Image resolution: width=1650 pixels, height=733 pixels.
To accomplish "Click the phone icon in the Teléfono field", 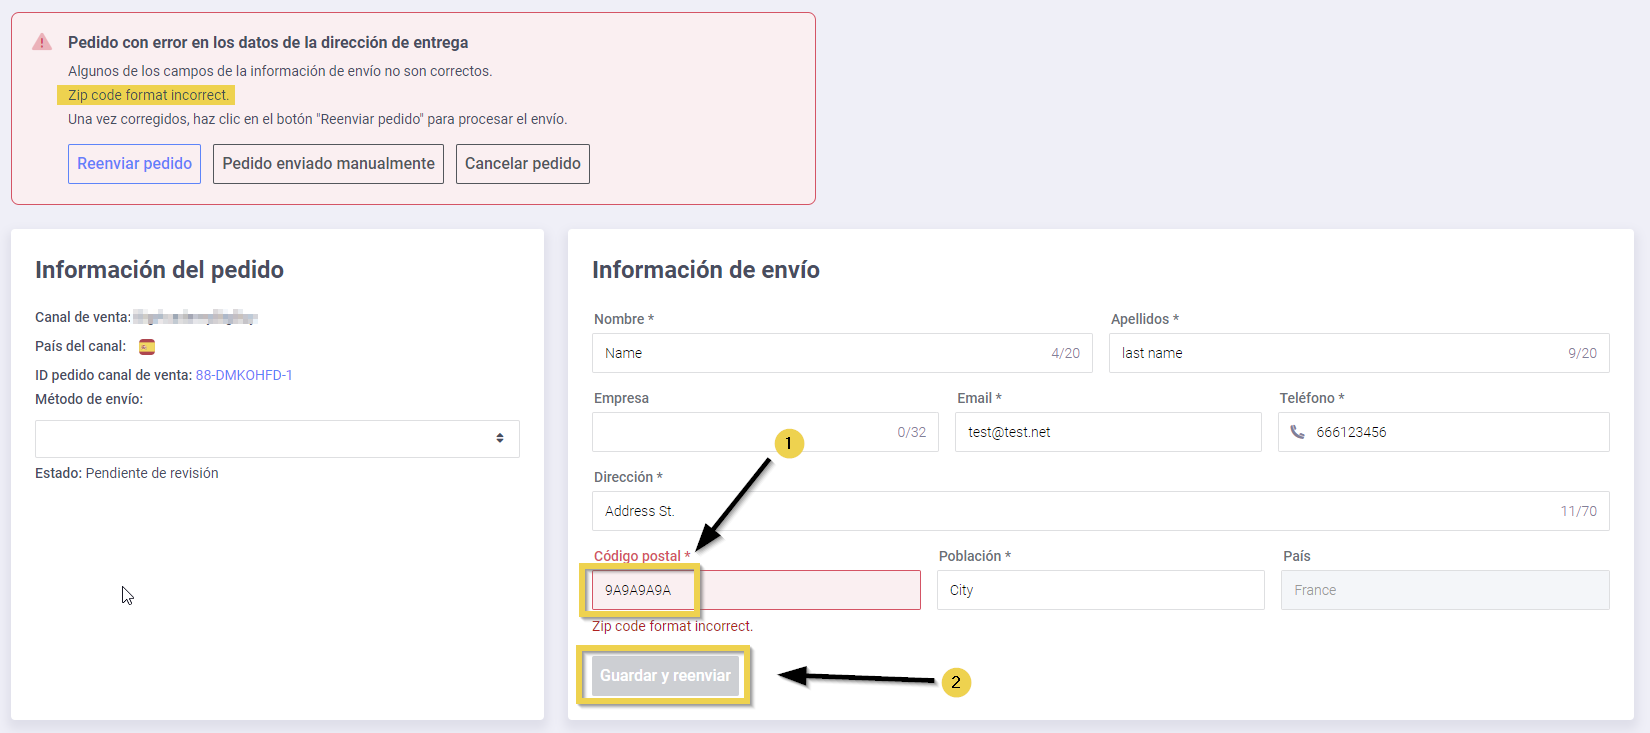I will pyautogui.click(x=1297, y=432).
